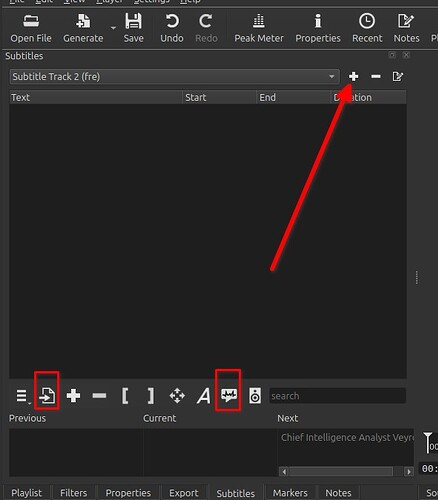The image size is (438, 500).
Task: Open the Peak Meter panel
Action: pyautogui.click(x=259, y=28)
